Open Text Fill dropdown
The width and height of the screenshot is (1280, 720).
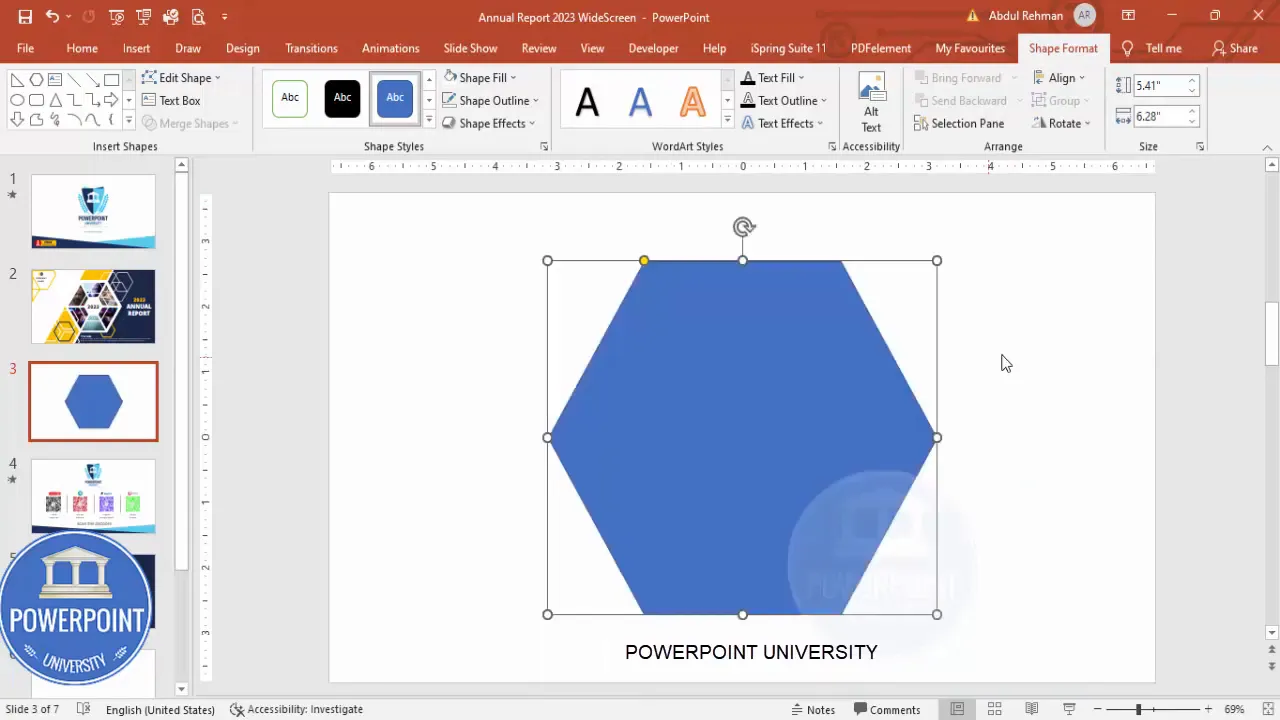point(771,78)
